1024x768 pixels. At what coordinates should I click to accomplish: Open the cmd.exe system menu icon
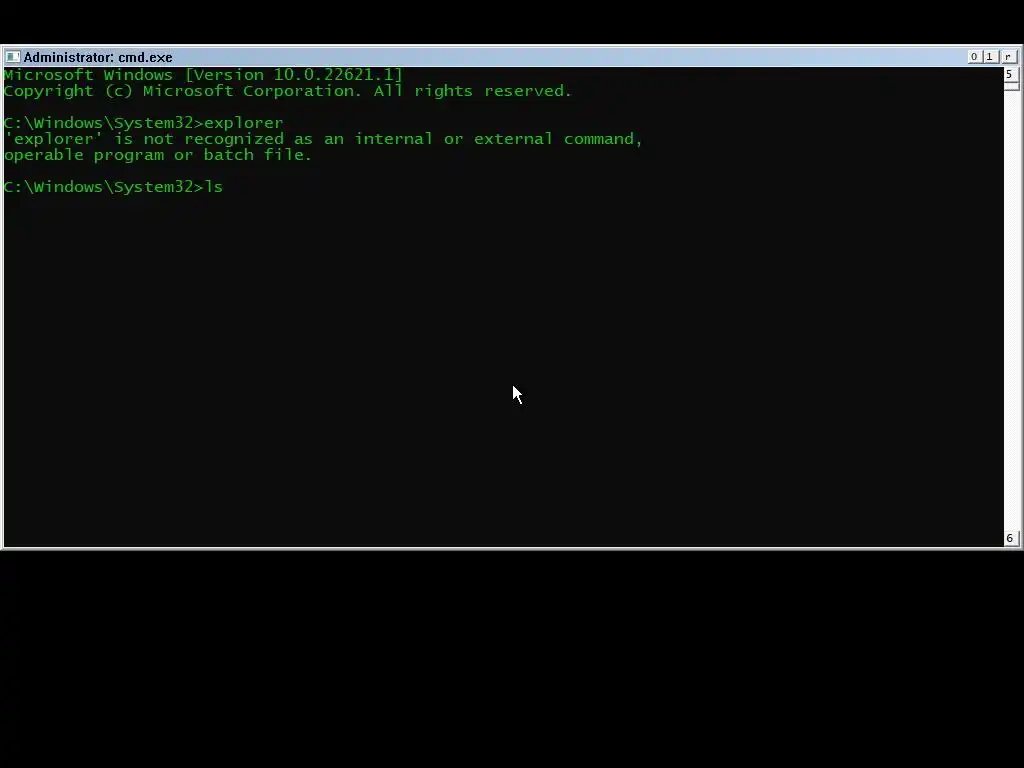[x=12, y=57]
